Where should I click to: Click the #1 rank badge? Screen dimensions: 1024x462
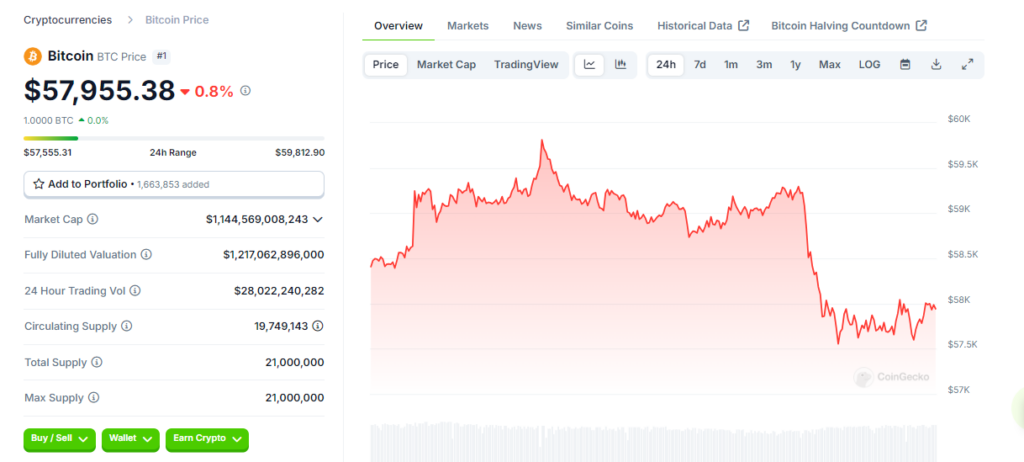[162, 57]
